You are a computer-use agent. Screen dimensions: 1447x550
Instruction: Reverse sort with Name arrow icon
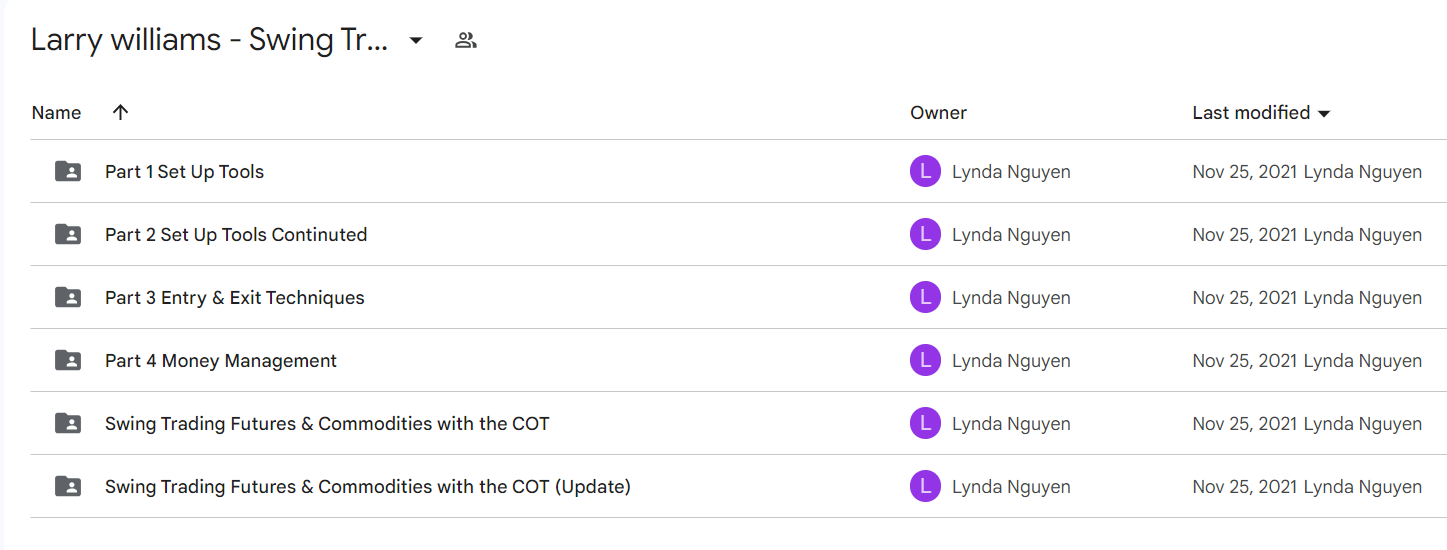pyautogui.click(x=121, y=113)
